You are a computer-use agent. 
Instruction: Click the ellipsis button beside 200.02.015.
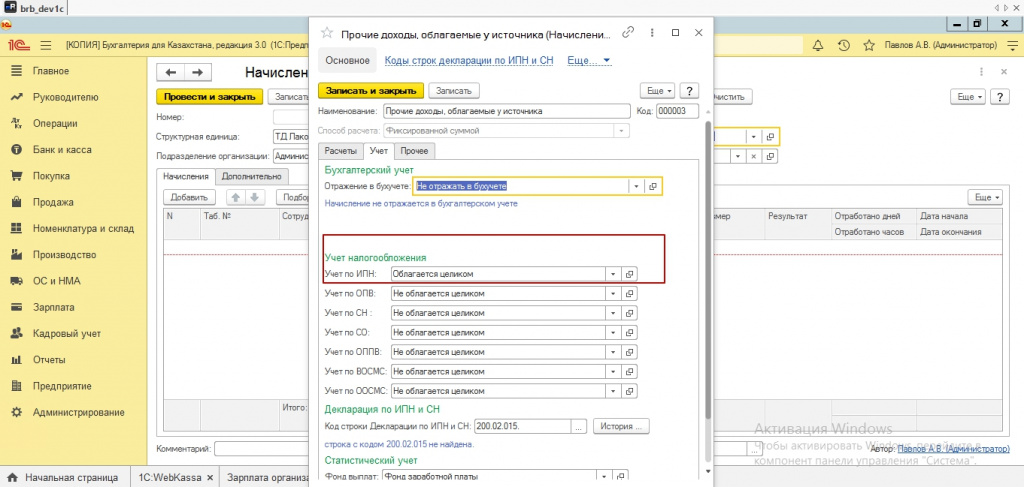(579, 426)
